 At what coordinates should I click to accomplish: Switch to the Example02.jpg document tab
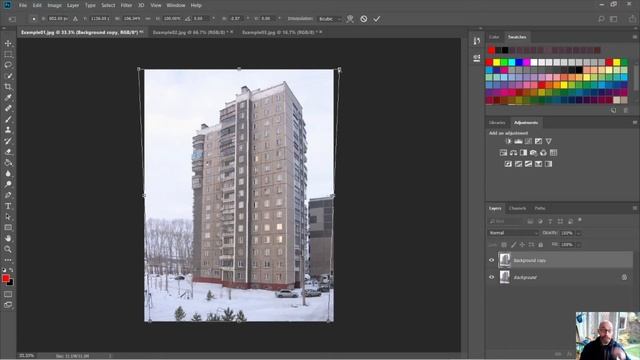[x=190, y=32]
